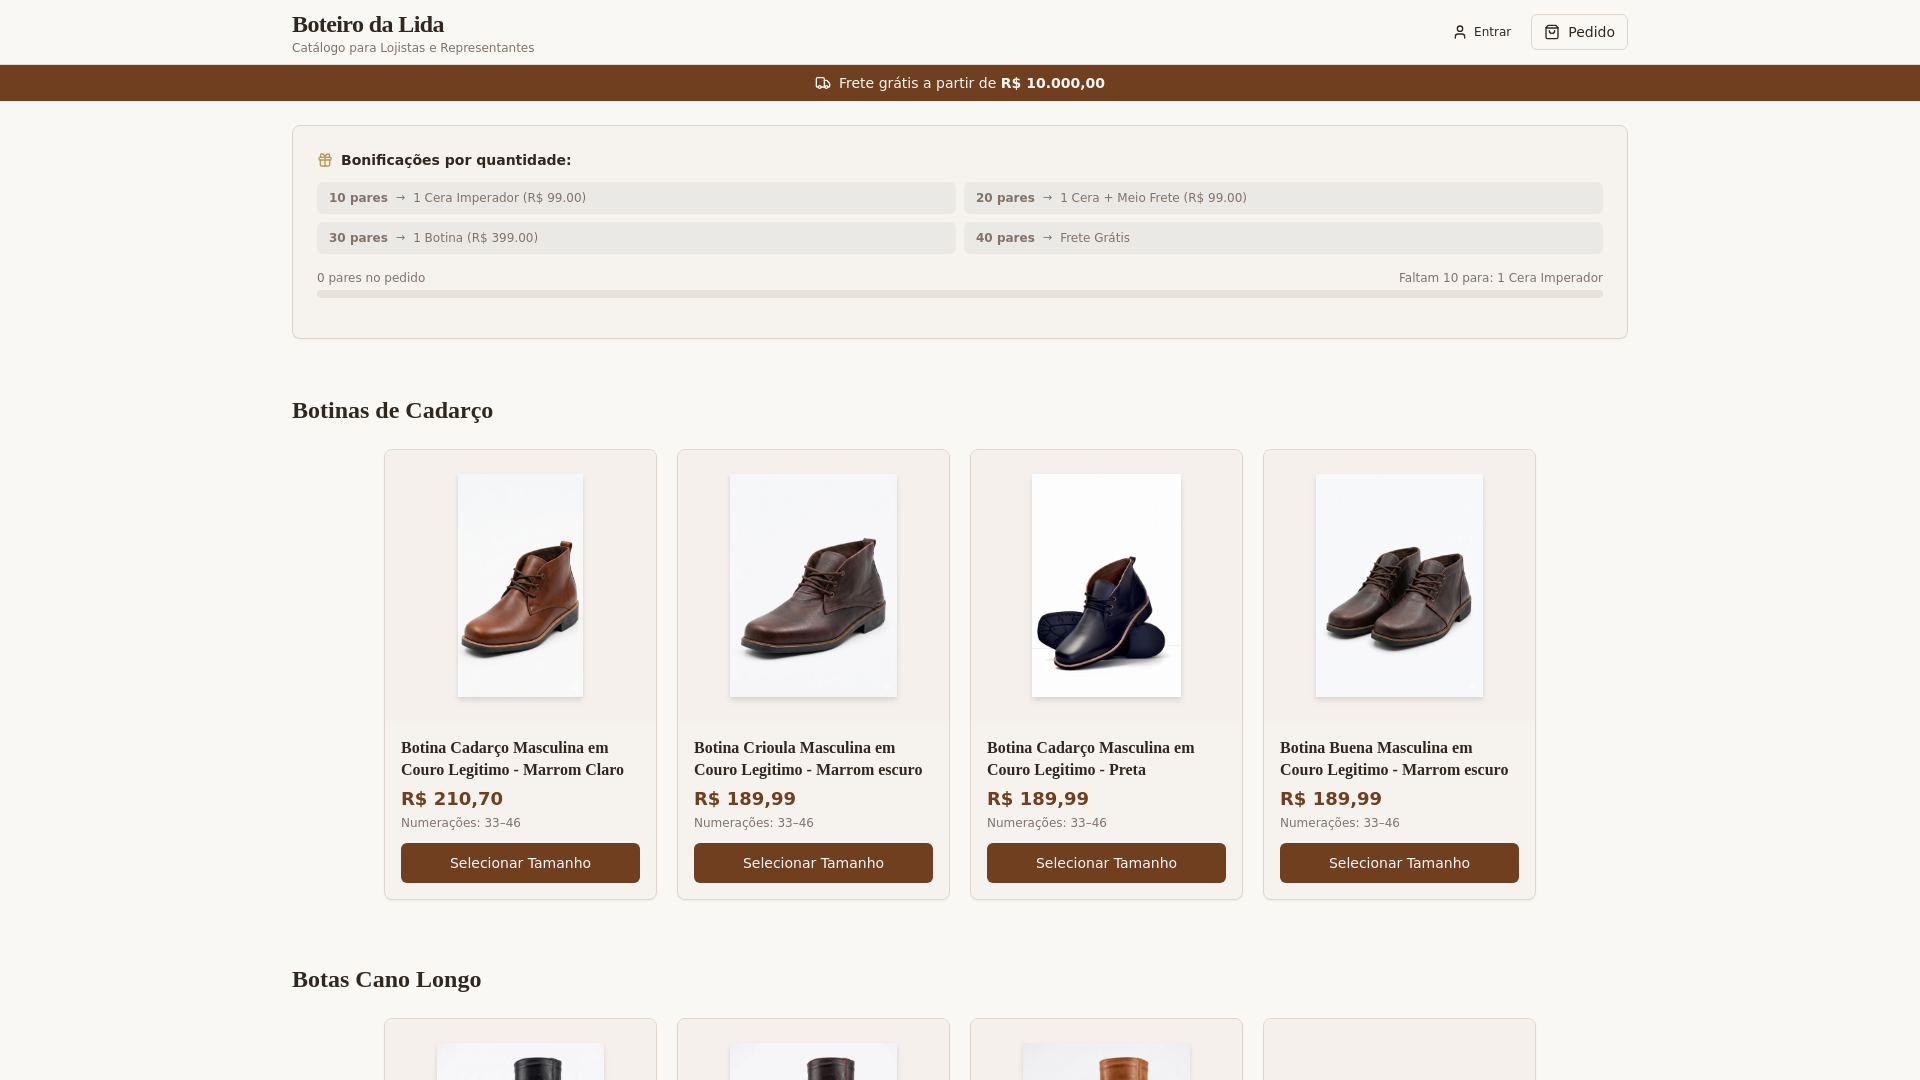Open the Botina Buena pair image
1920x1080 pixels.
pyautogui.click(x=1399, y=586)
